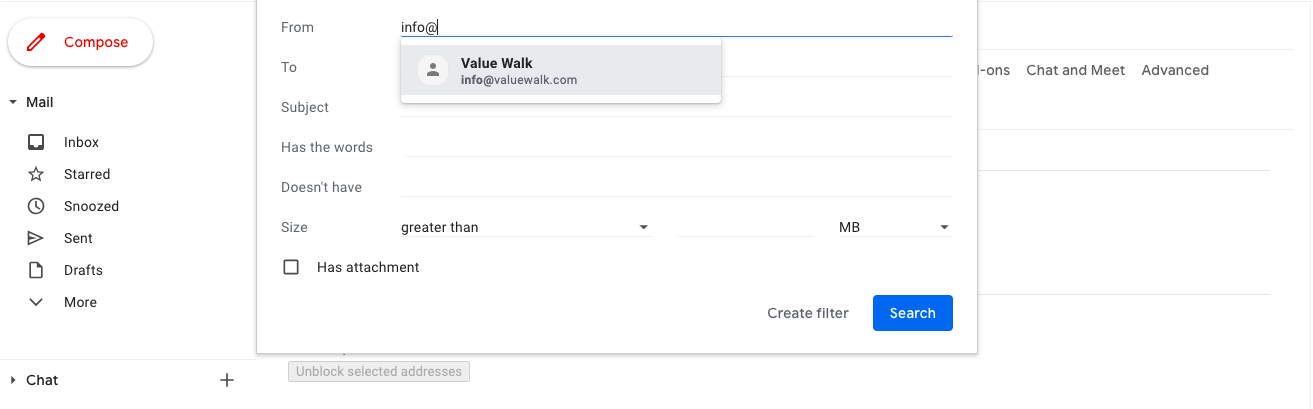Collapse the Mail section

pyautogui.click(x=13, y=102)
